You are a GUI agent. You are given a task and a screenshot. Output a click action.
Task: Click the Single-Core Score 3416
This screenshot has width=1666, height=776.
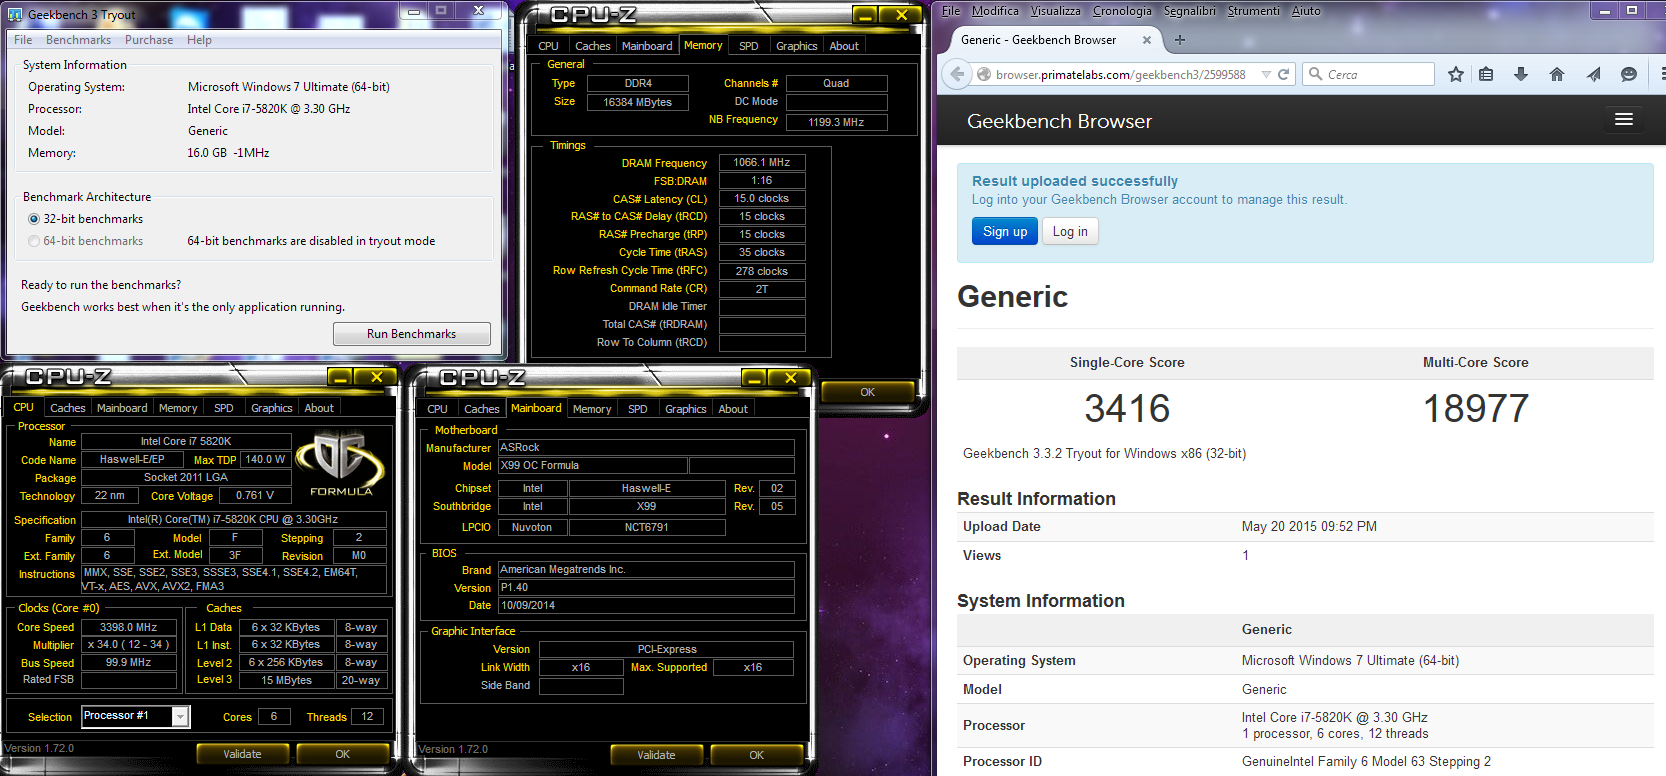coord(1127,408)
